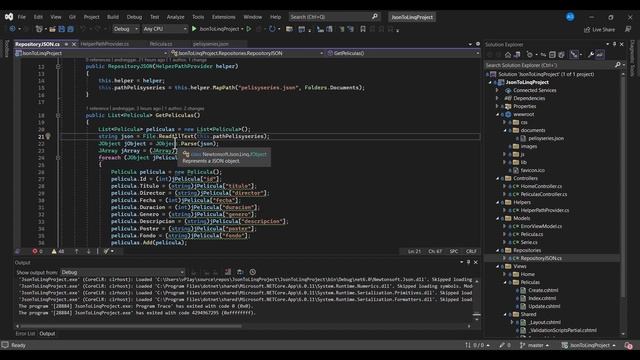This screenshot has height=360, width=640.
Task: Click the Home icon in Solution Explorer
Action: coord(508,55)
